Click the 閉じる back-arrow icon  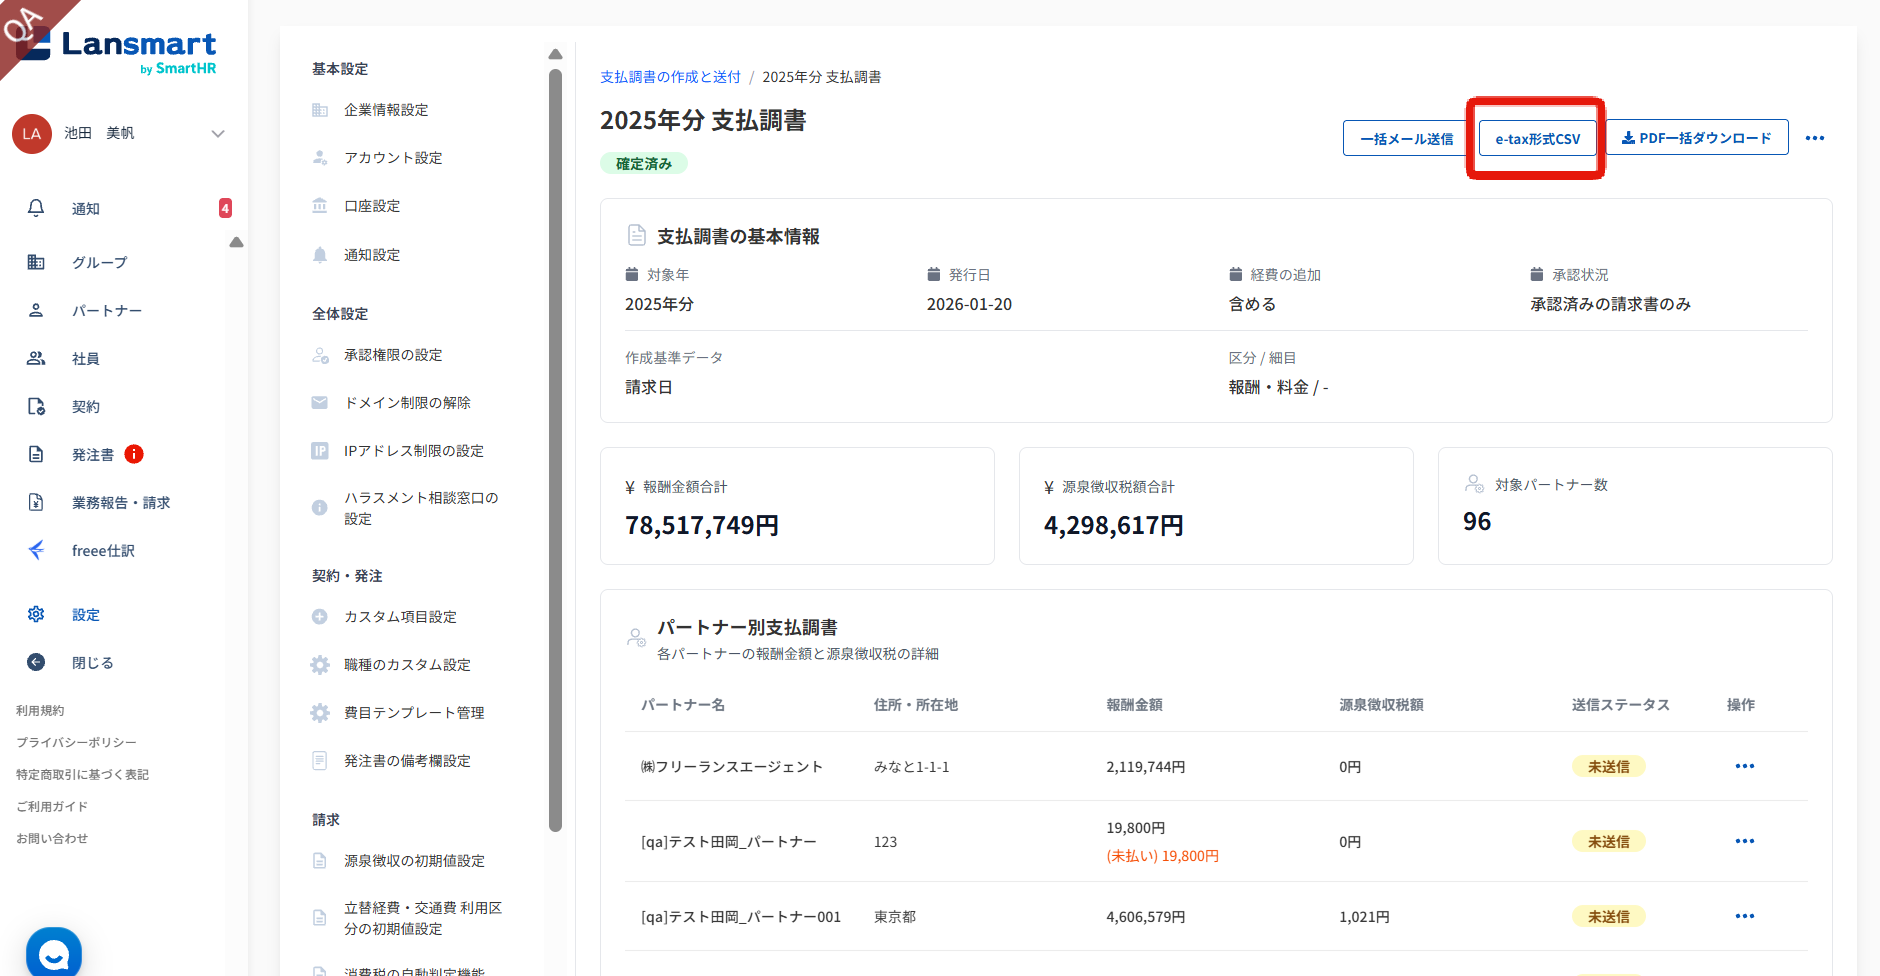click(36, 662)
